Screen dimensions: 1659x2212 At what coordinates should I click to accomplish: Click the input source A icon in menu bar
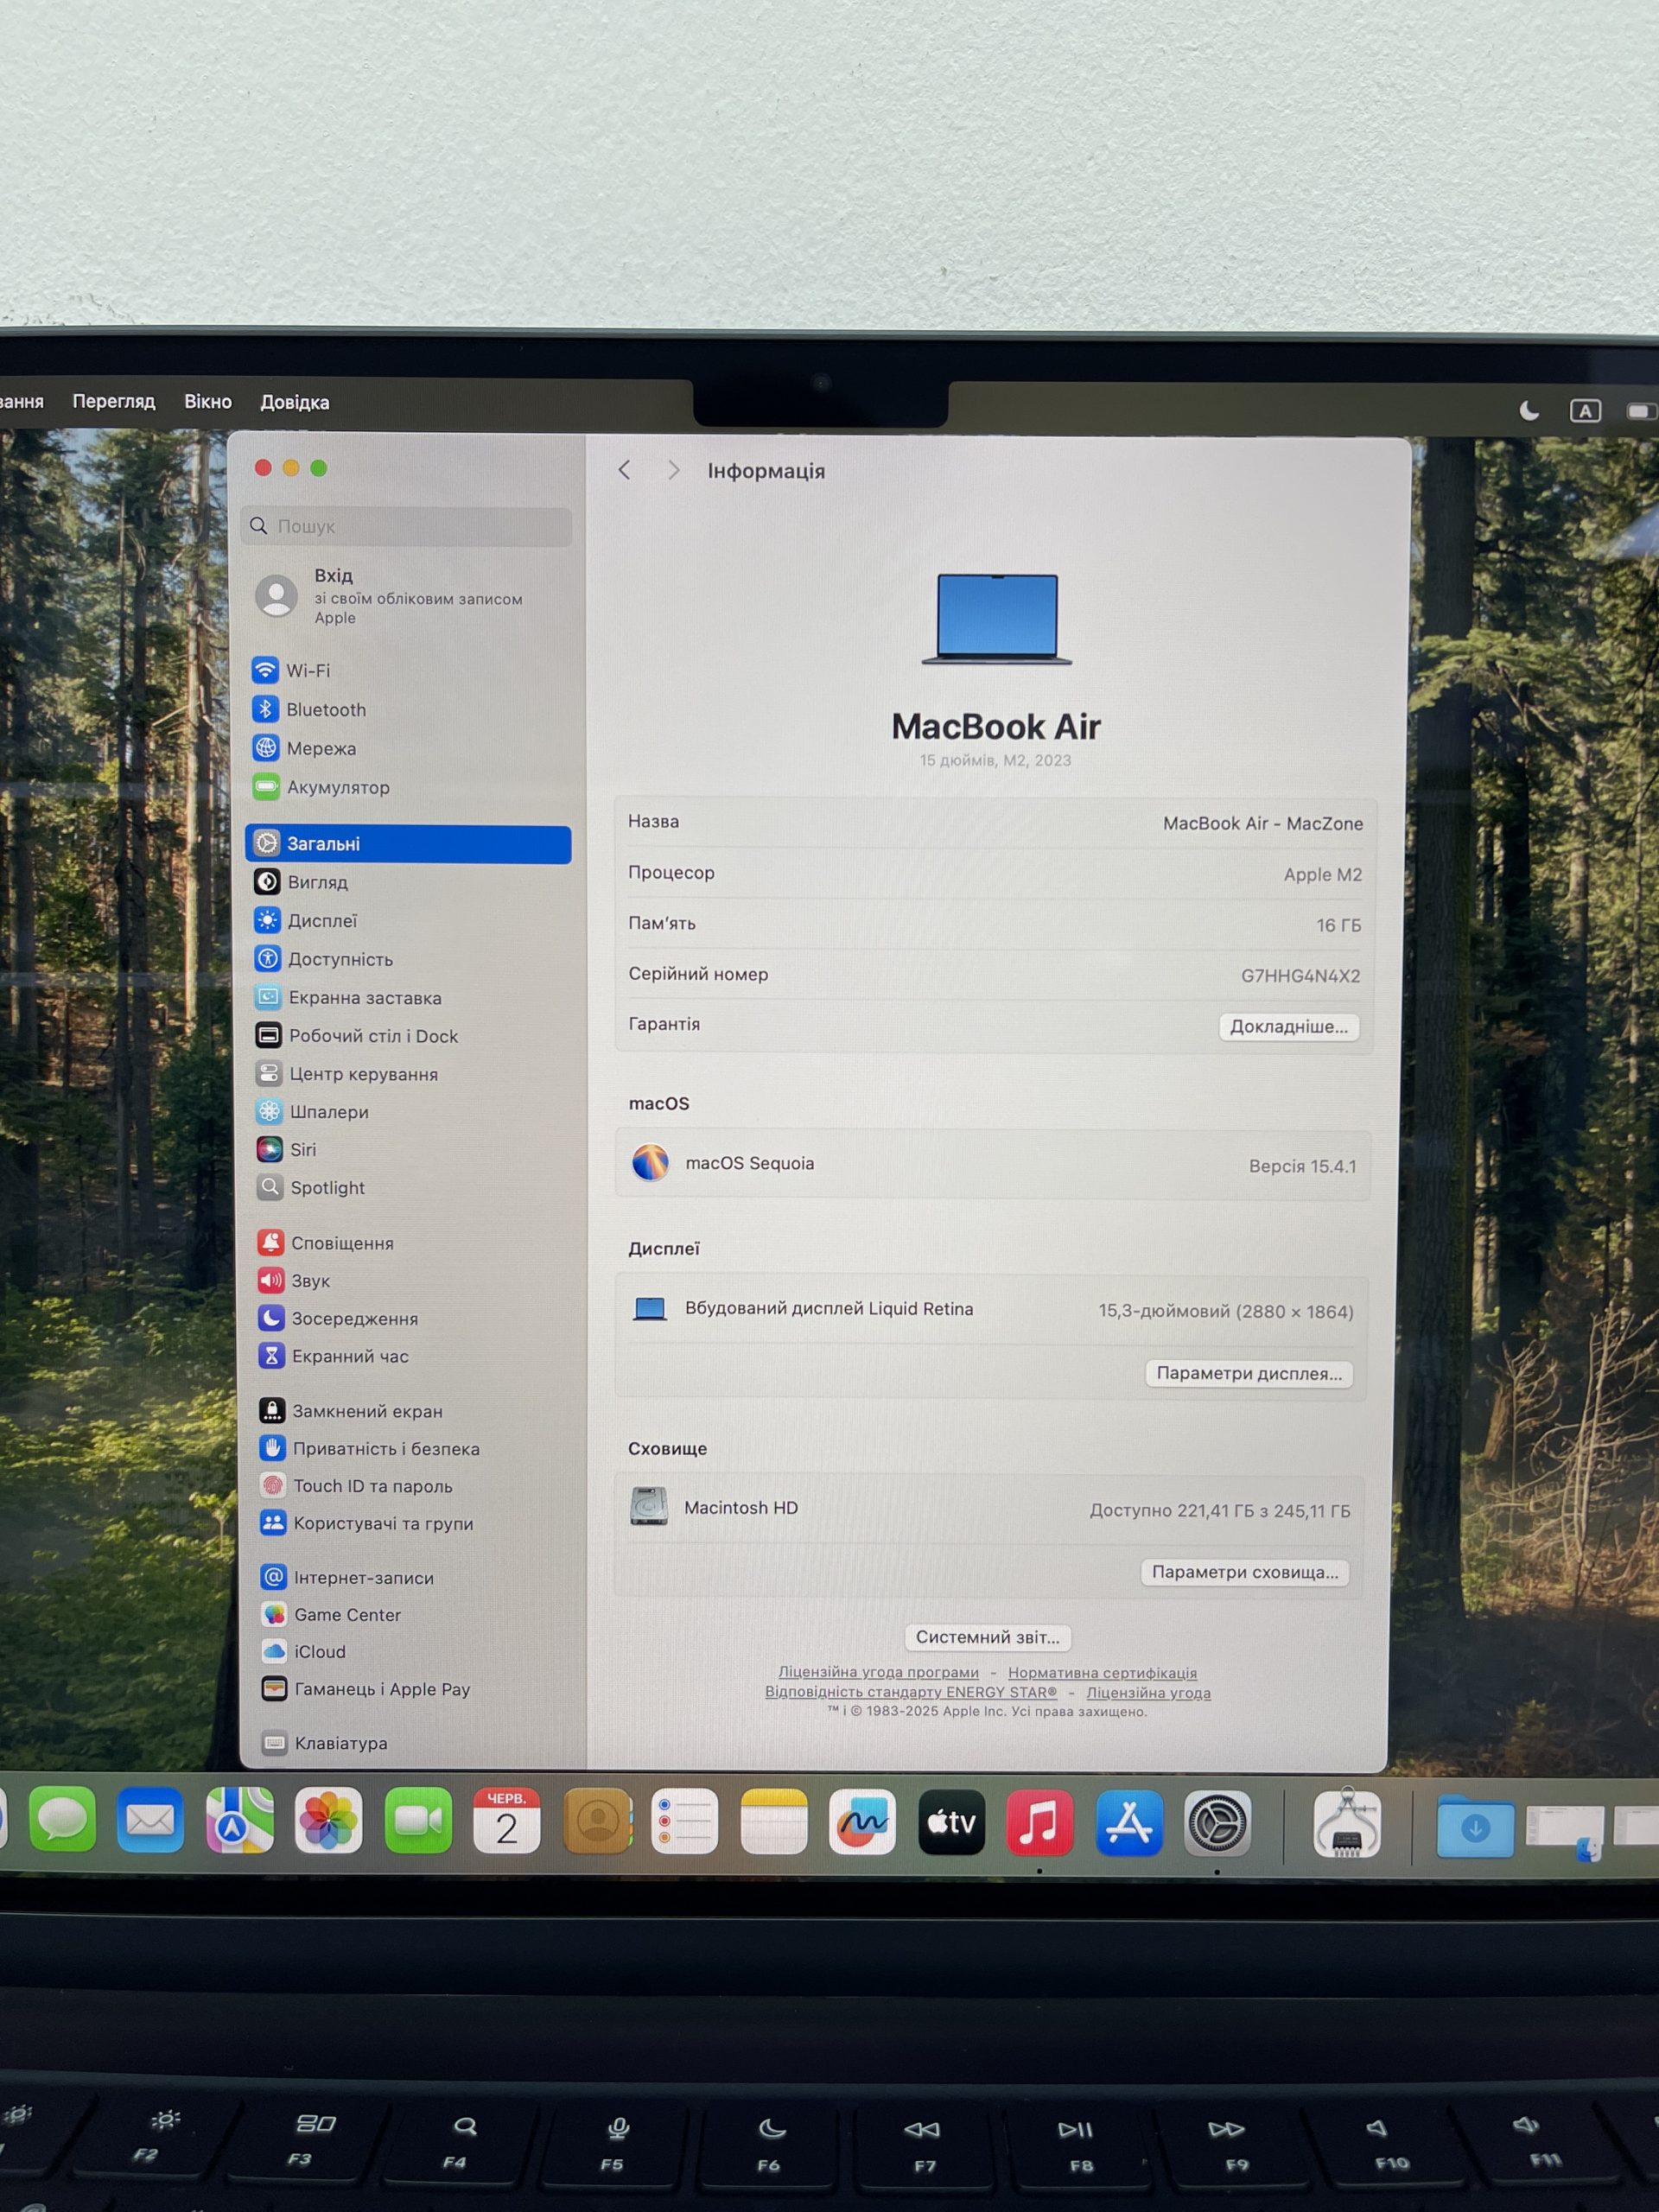tap(1585, 411)
